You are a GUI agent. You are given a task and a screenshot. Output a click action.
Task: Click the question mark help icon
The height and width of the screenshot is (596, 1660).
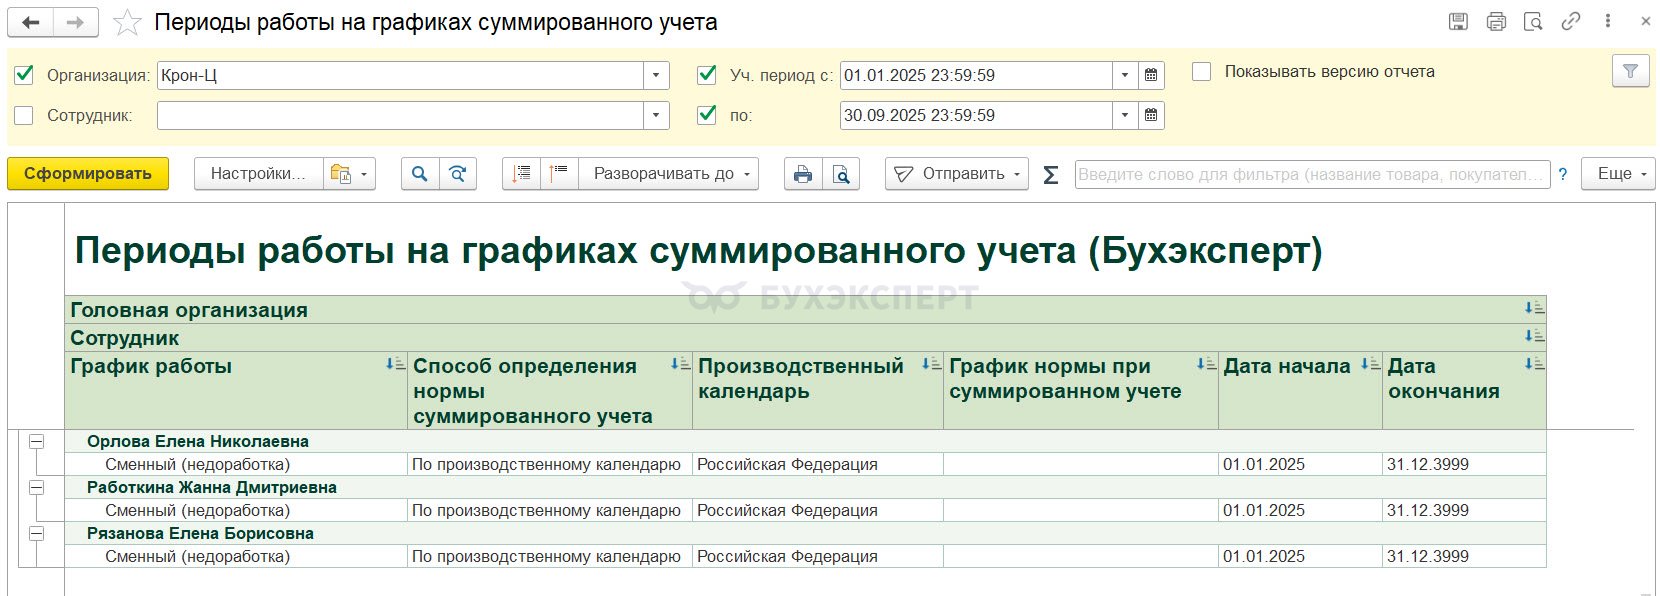pos(1563,175)
